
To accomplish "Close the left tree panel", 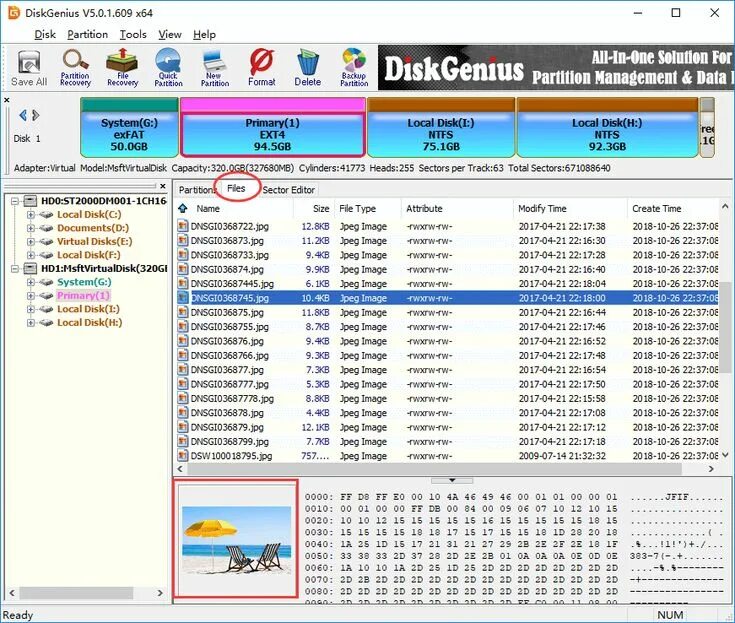I will pyautogui.click(x=163, y=186).
